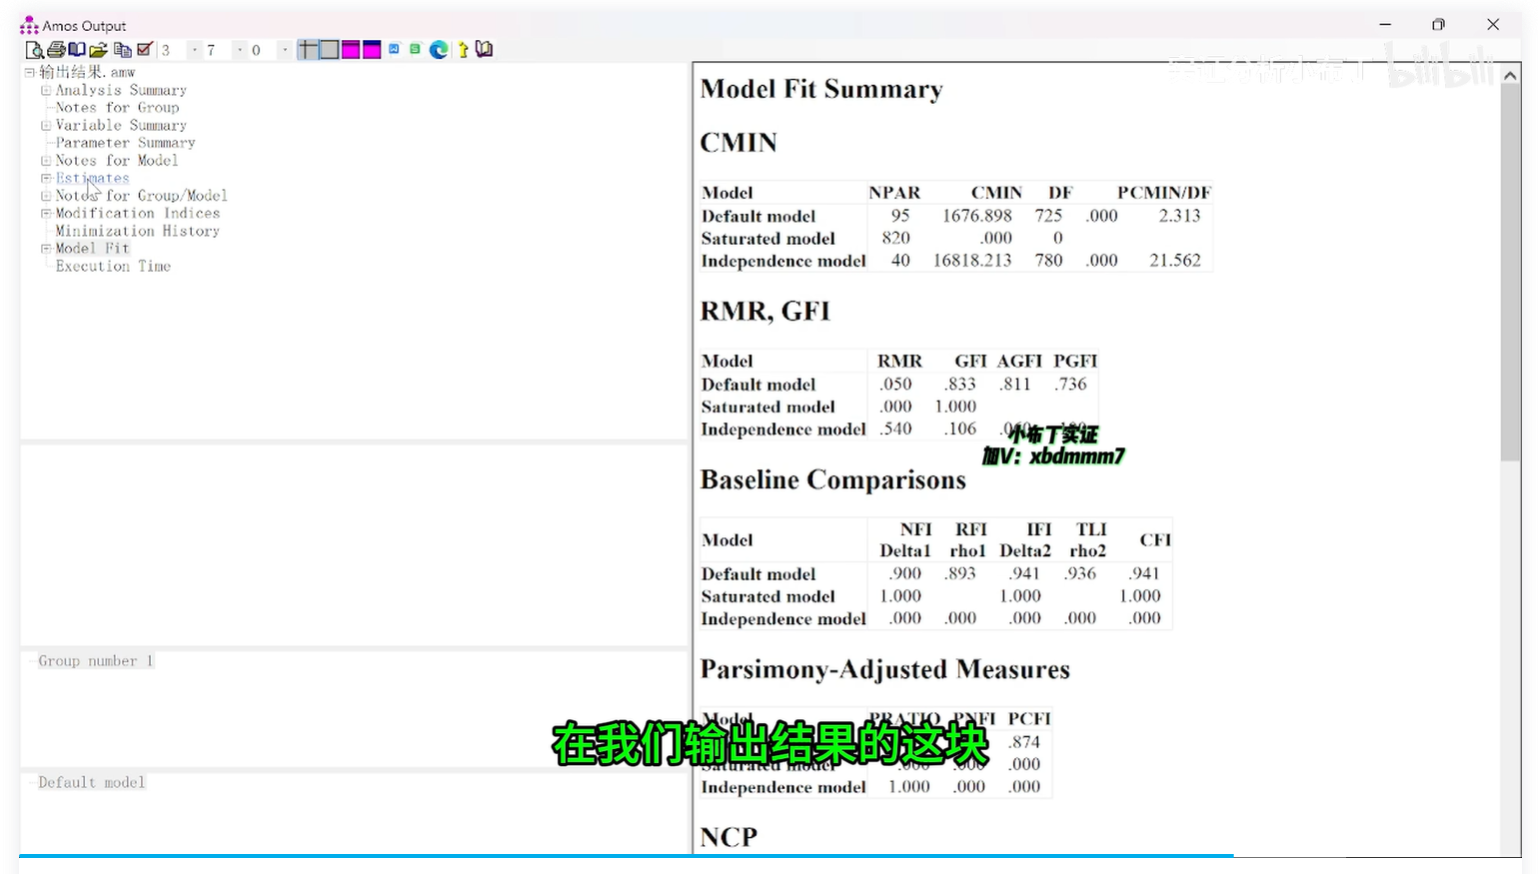This screenshot has width=1538, height=874.
Task: Select Execution Time in the tree
Action: tap(113, 266)
